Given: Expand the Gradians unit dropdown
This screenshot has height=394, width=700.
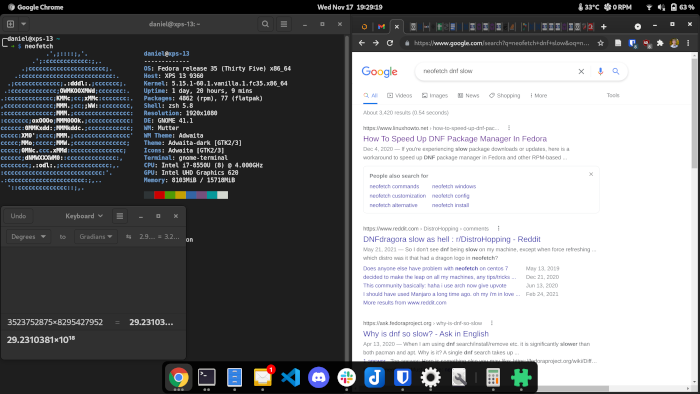Looking at the screenshot, I should [96, 236].
